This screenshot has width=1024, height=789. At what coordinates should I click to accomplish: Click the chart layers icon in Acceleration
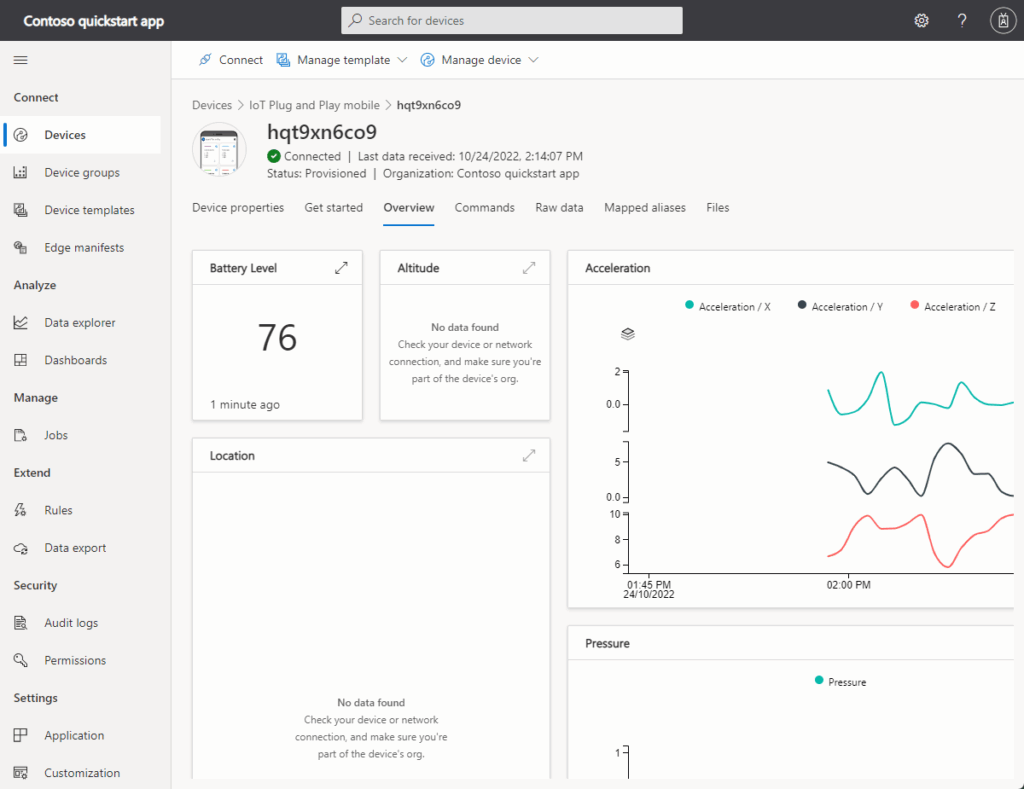click(628, 334)
